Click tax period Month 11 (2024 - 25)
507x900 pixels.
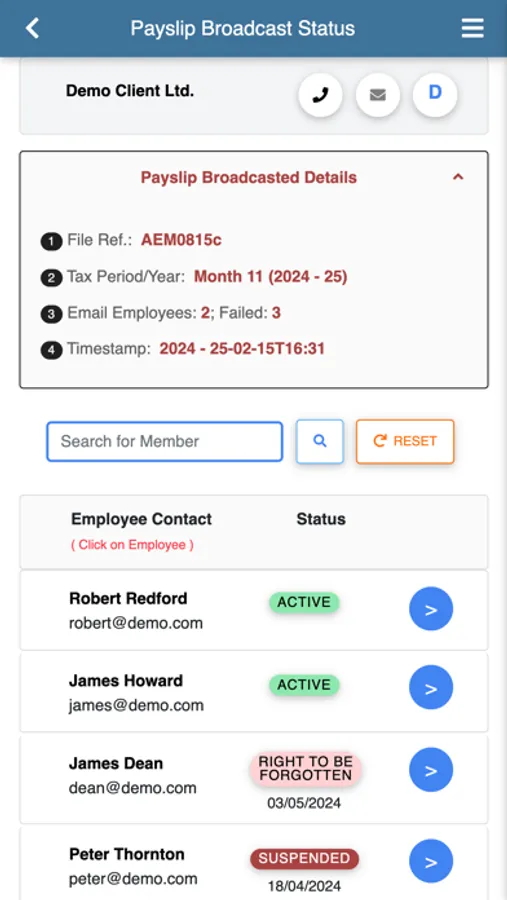point(270,277)
